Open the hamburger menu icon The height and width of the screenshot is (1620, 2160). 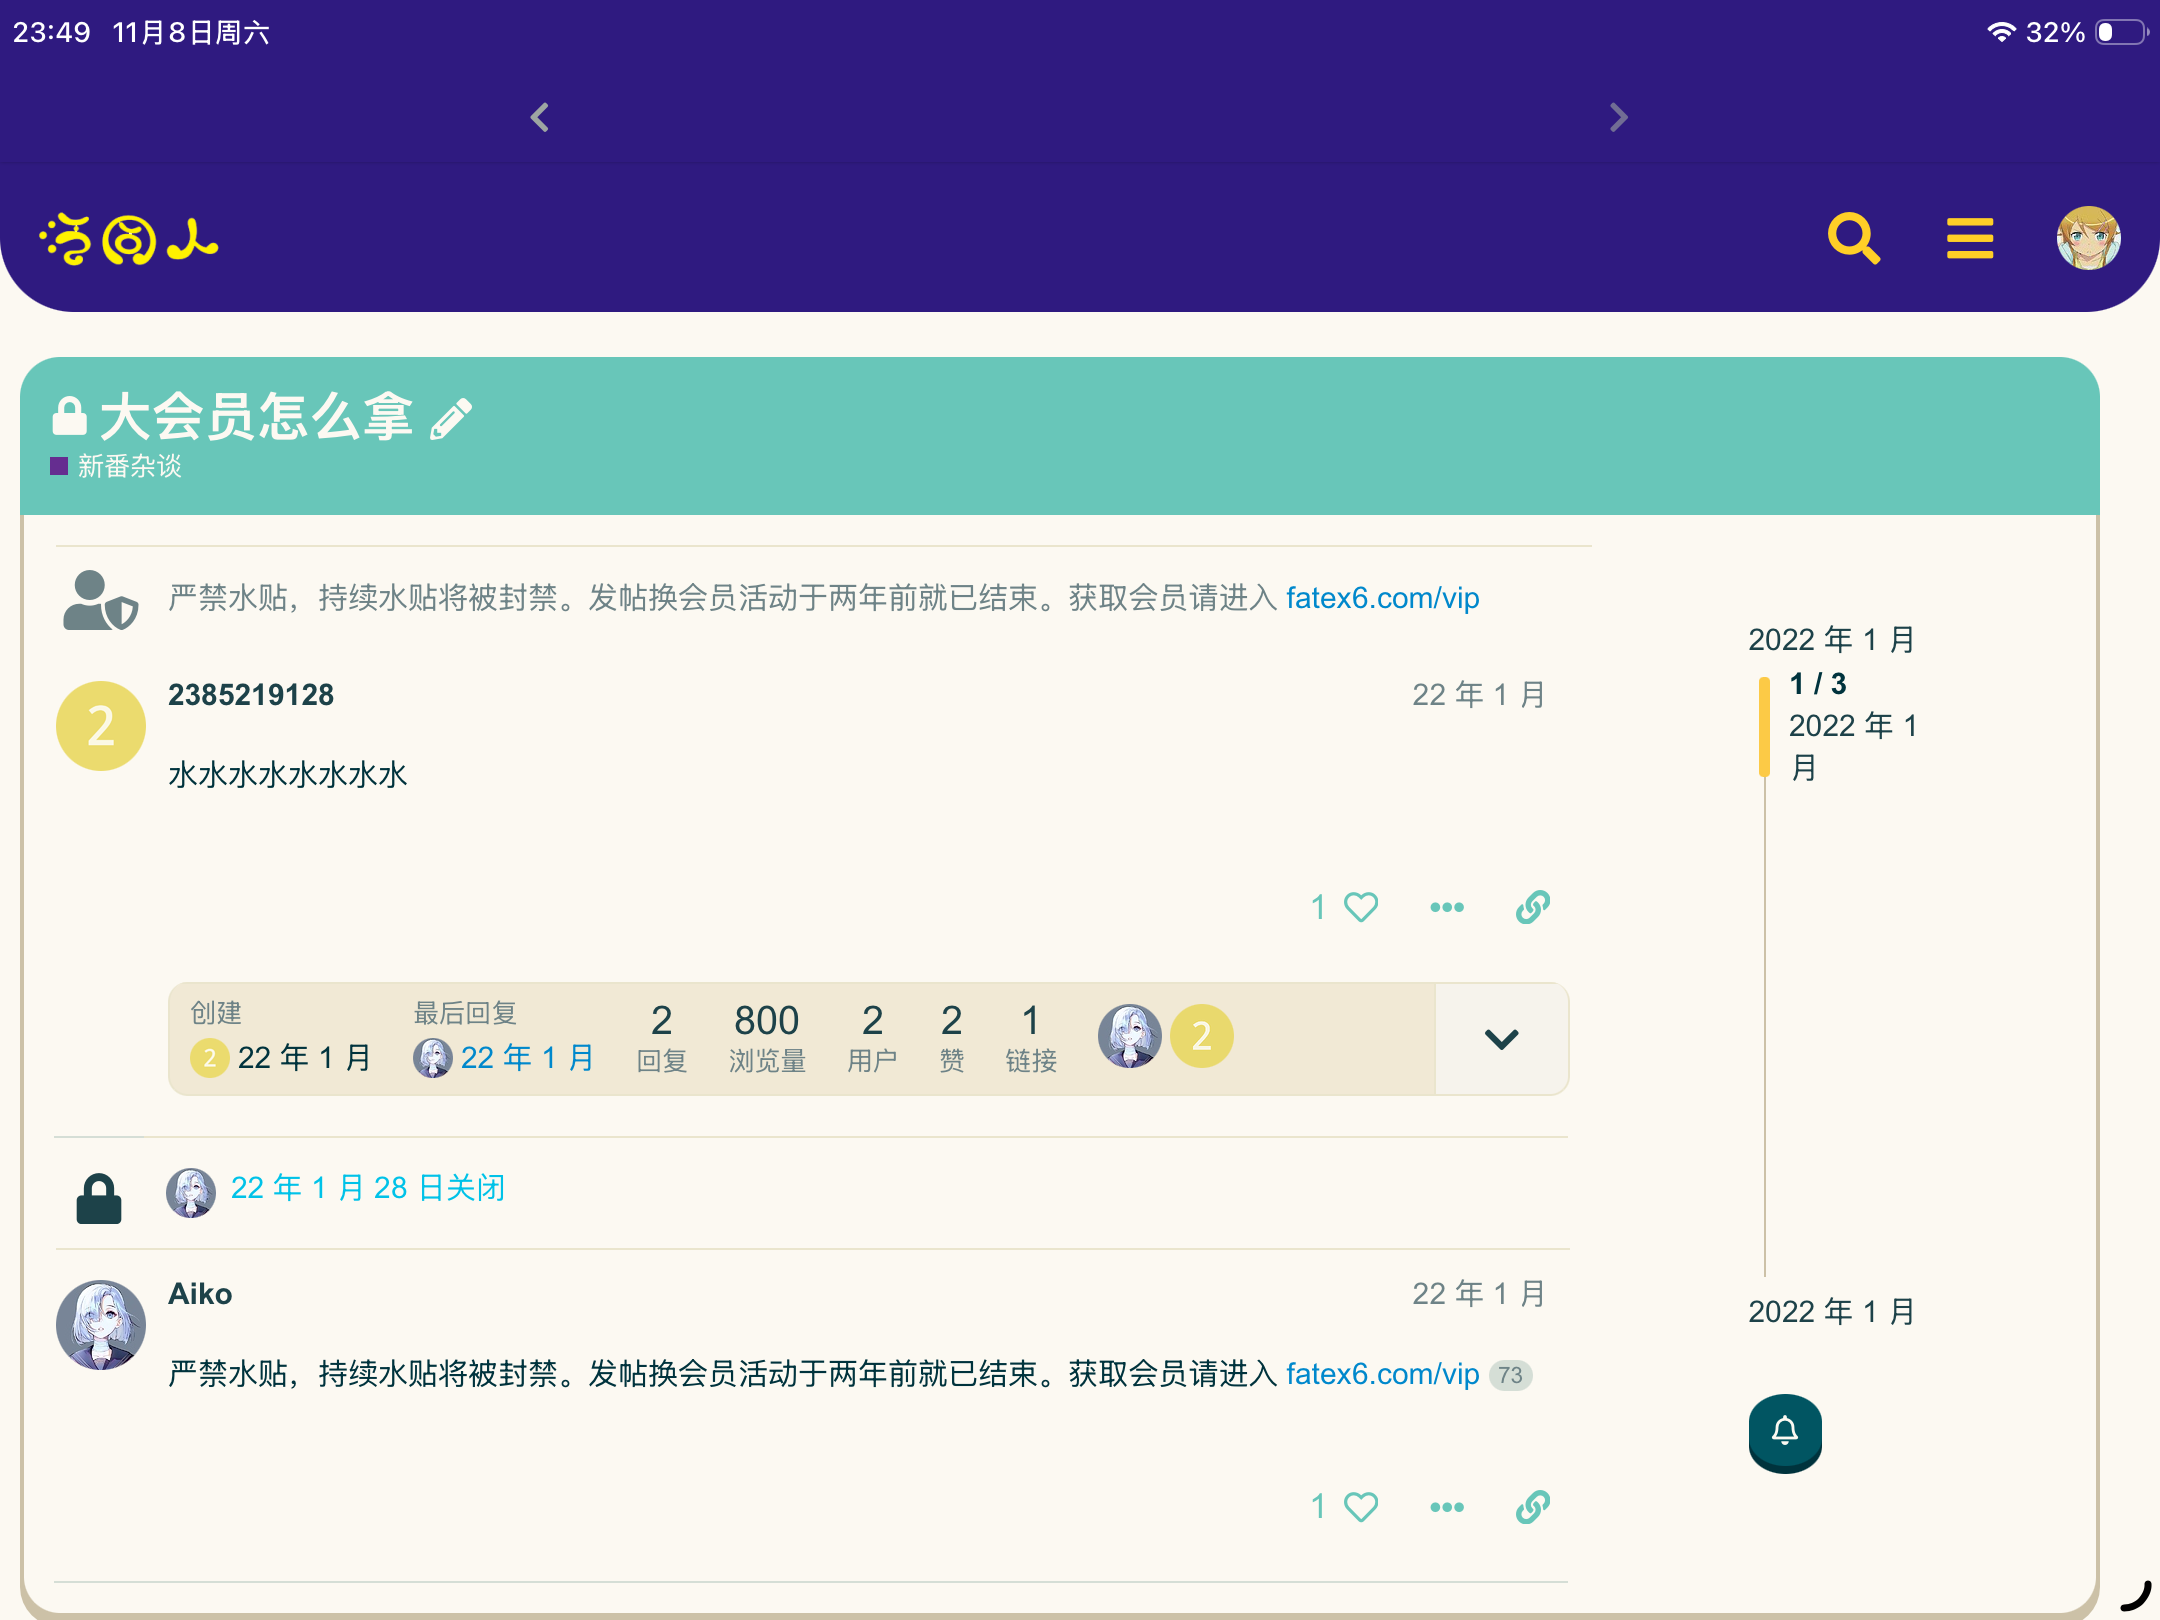[x=1969, y=239]
